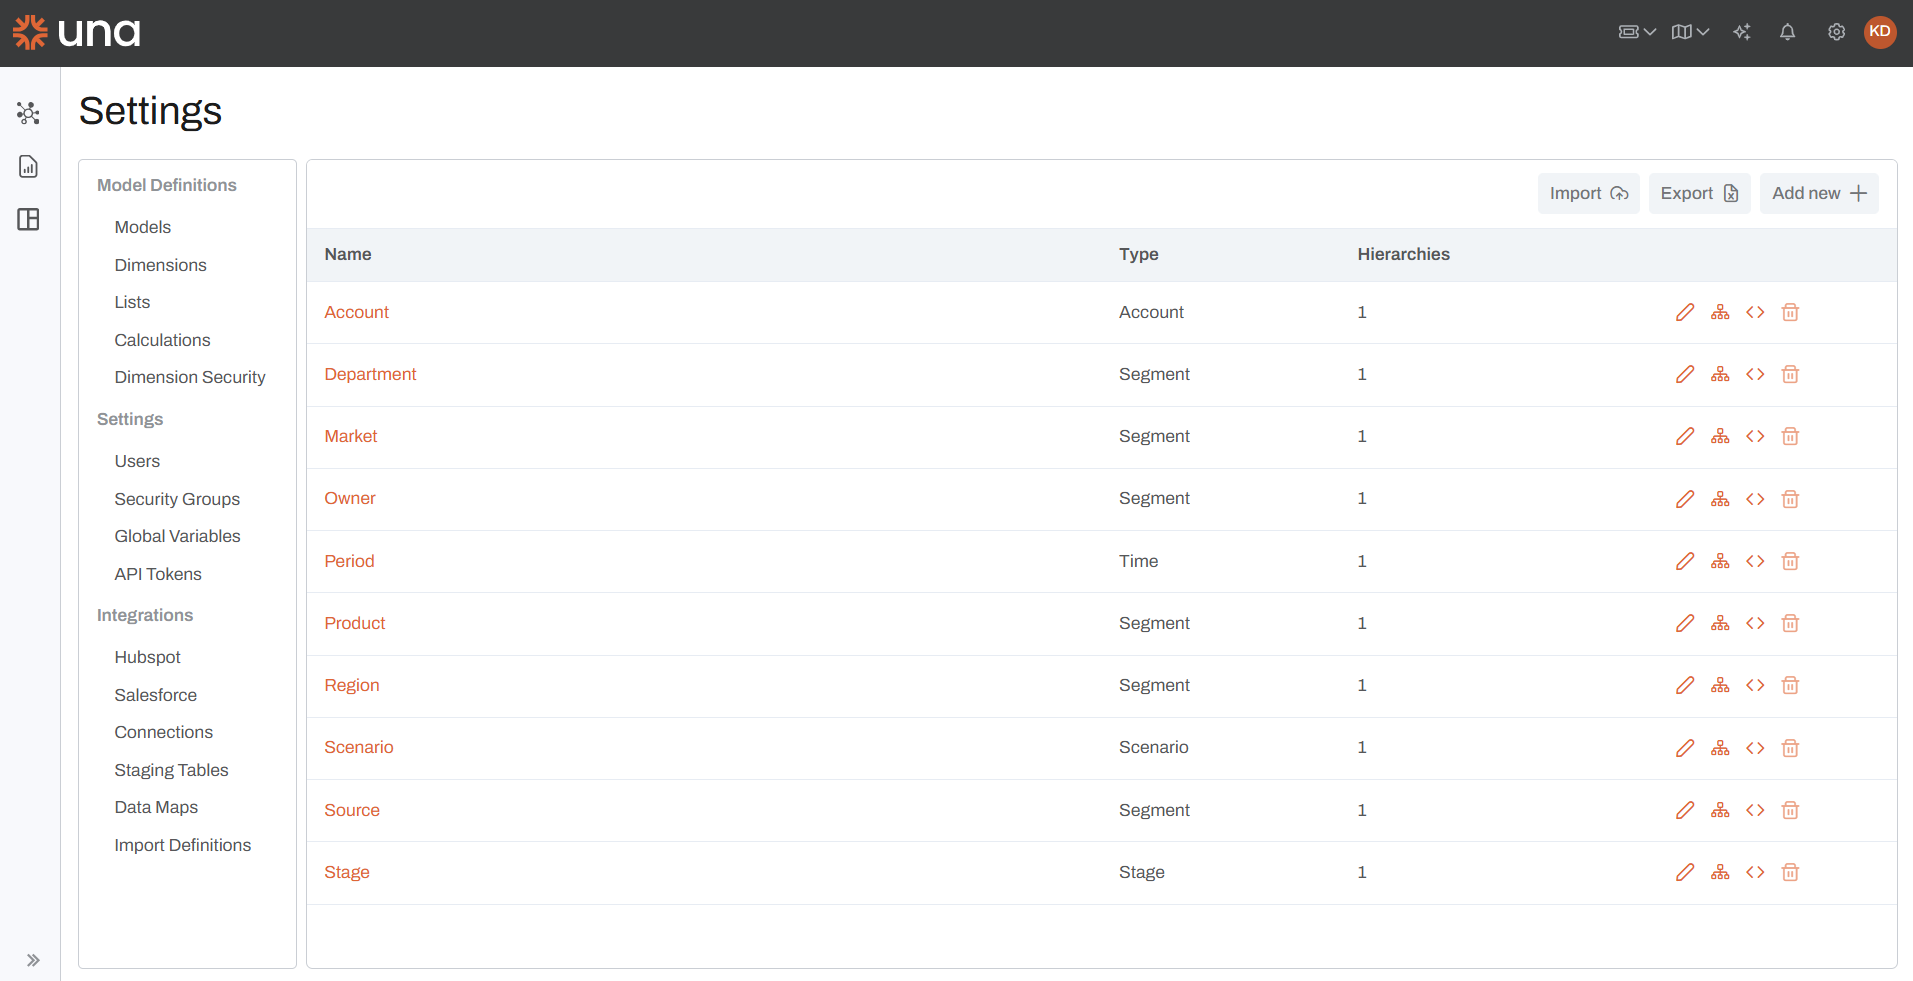Open notifications bell
Screen dimensions: 1913x981
[1787, 32]
